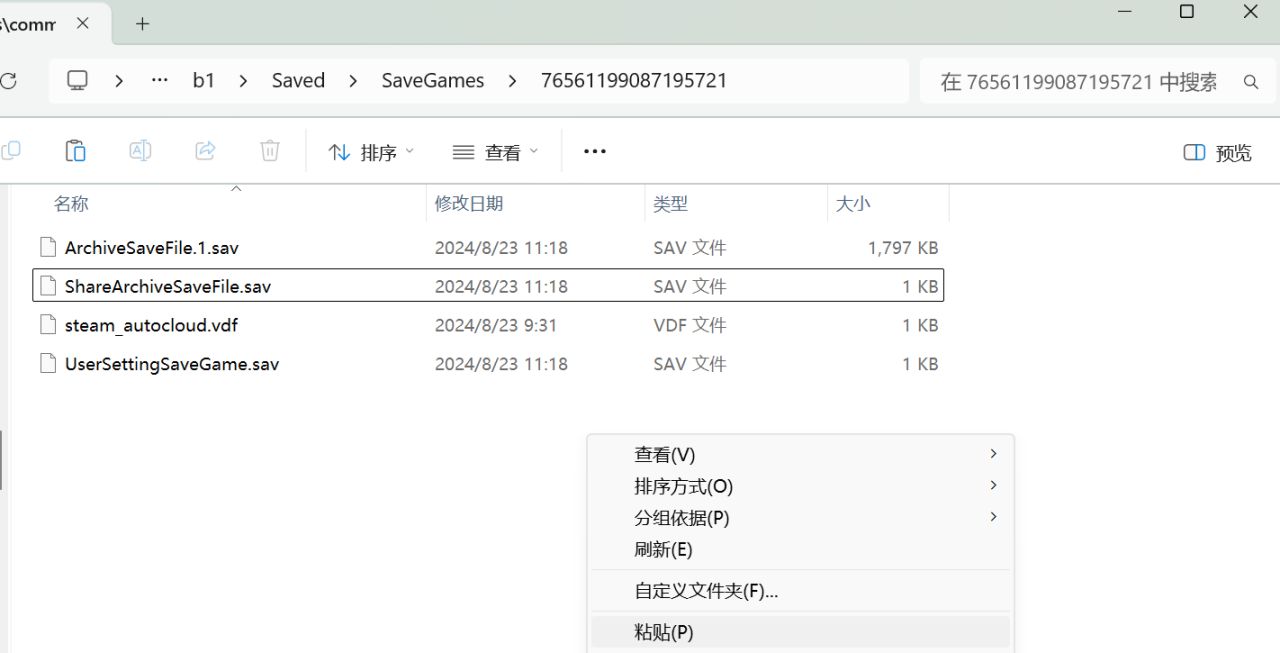Image resolution: width=1280 pixels, height=653 pixels.
Task: Click the rename icon in toolbar
Action: point(140,151)
